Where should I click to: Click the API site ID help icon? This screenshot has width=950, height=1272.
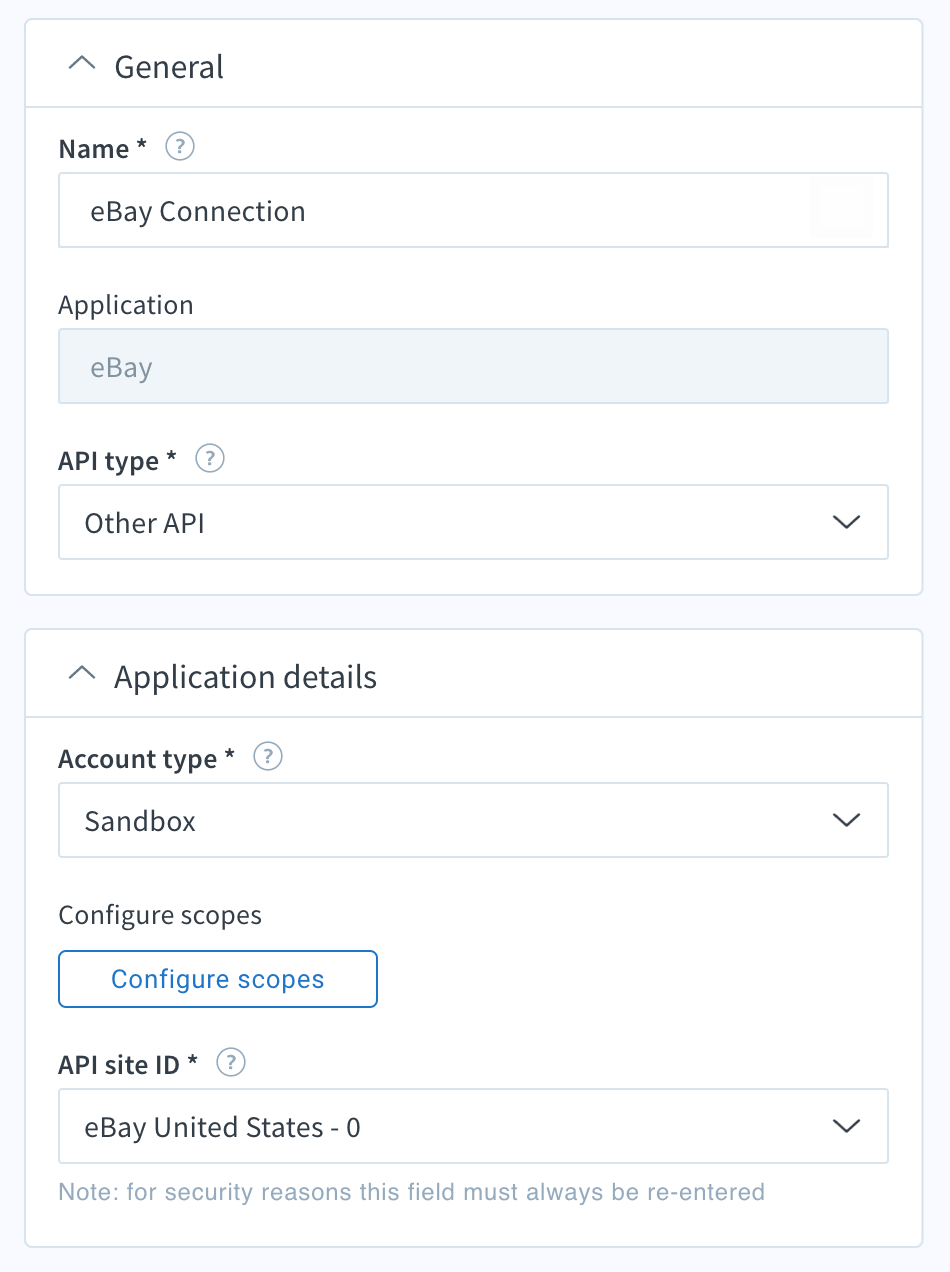pyautogui.click(x=231, y=1063)
